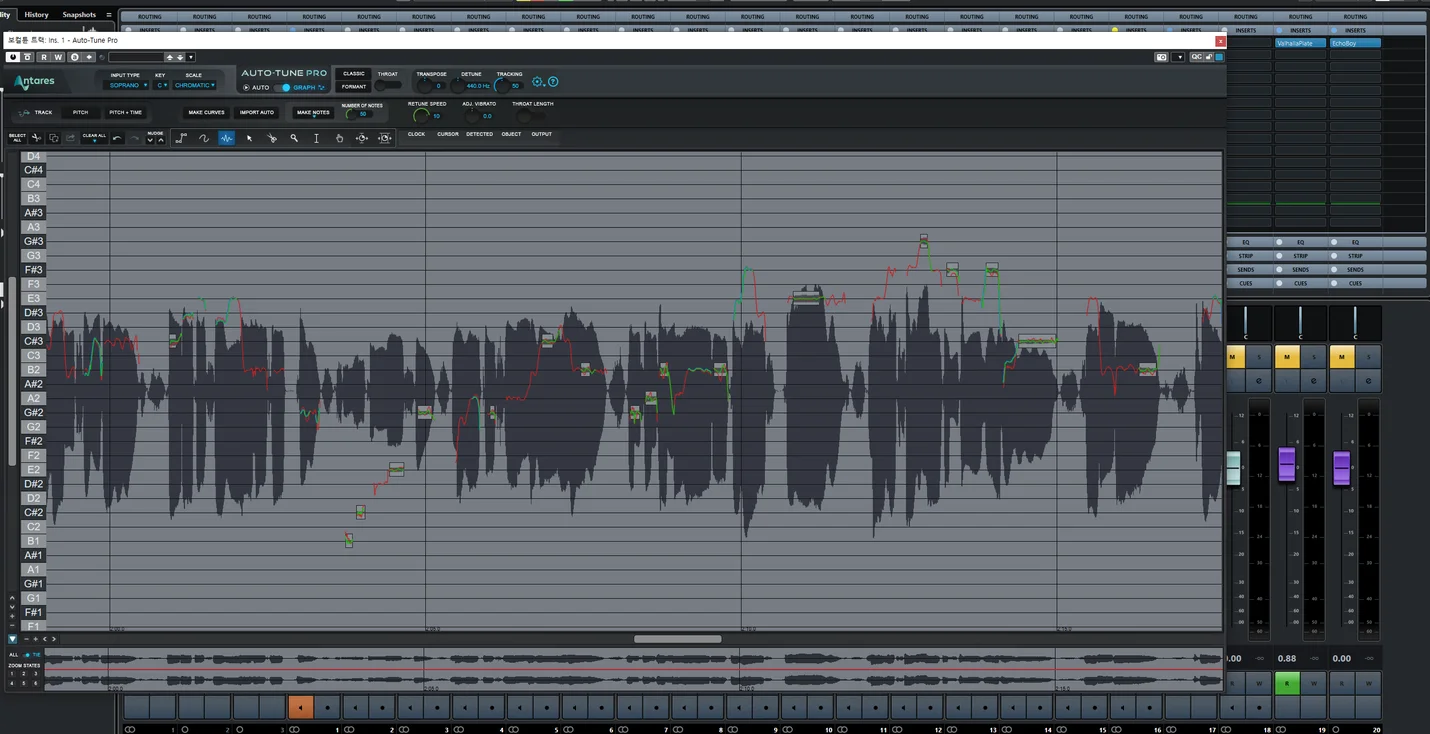Open Auto-Tune help question mark icon
This screenshot has height=734, width=1430.
[x=553, y=82]
